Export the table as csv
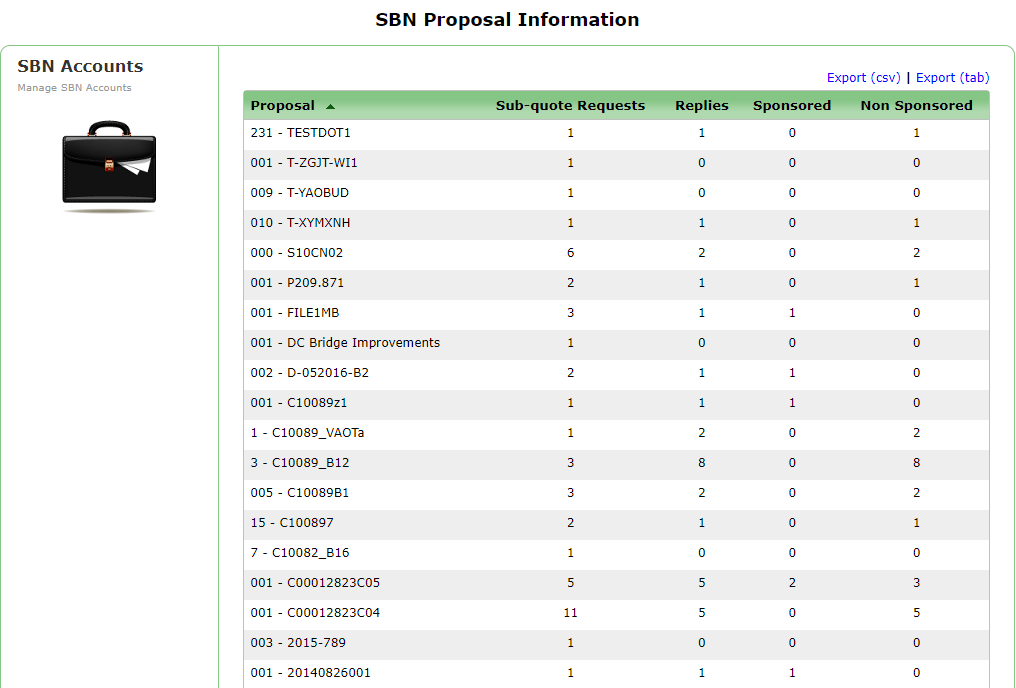The width and height of the screenshot is (1016, 688). (863, 78)
